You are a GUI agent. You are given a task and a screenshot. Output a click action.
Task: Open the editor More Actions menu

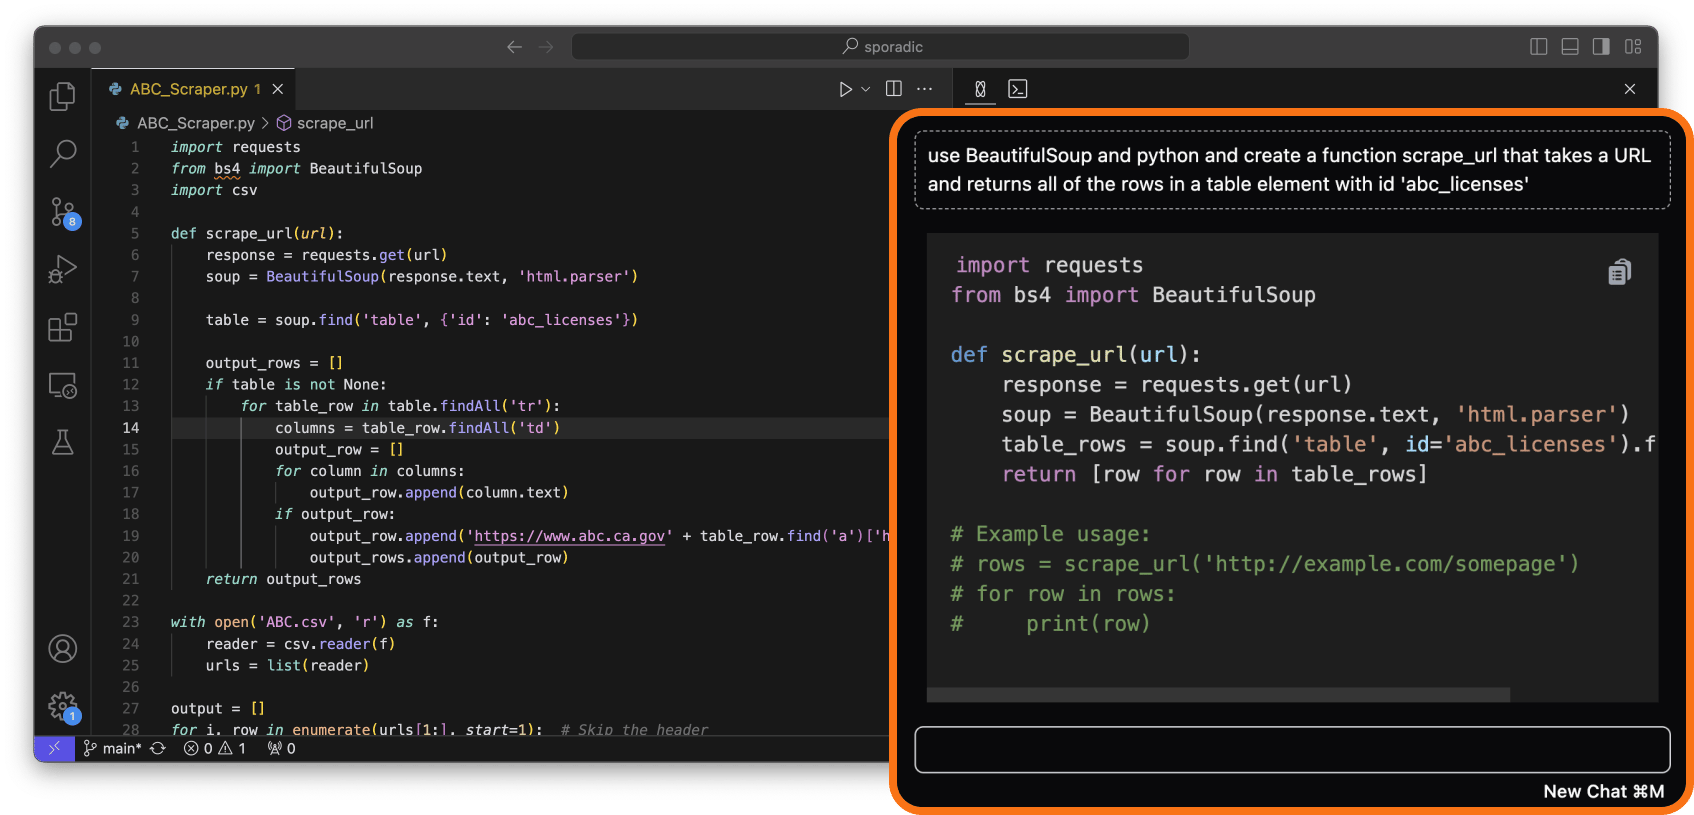coord(925,89)
